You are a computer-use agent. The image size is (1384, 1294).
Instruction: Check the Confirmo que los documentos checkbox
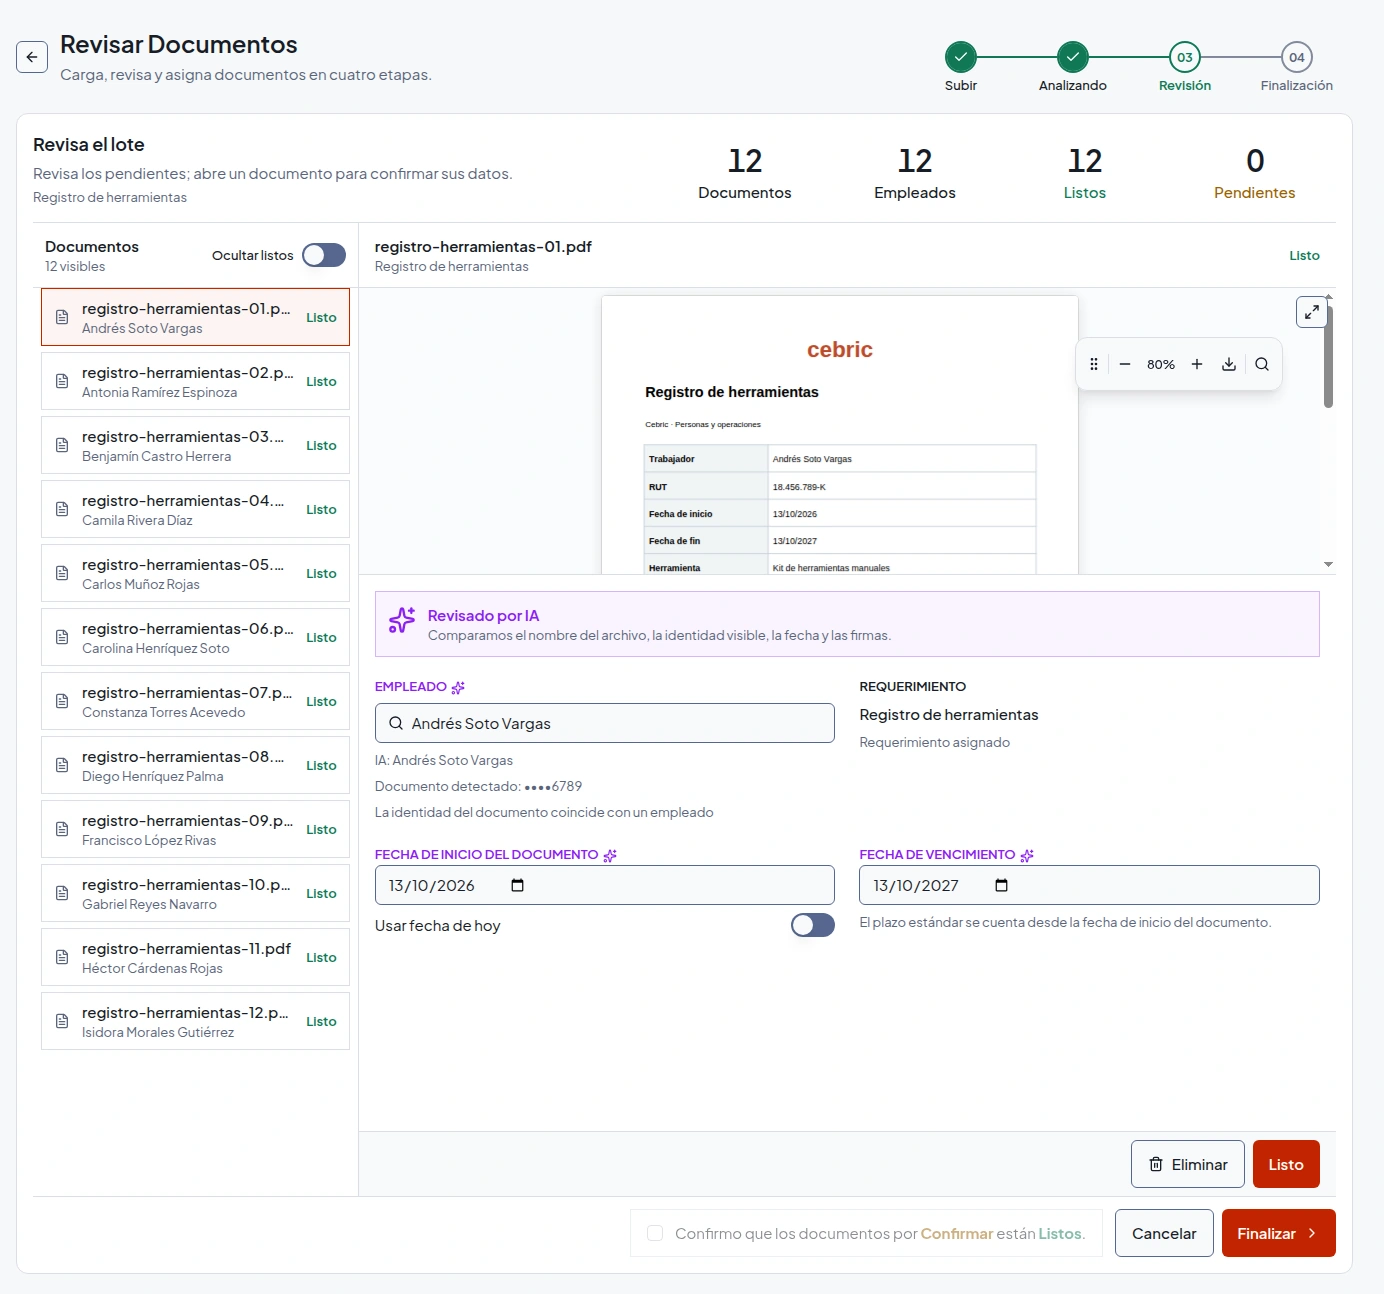click(x=655, y=1233)
